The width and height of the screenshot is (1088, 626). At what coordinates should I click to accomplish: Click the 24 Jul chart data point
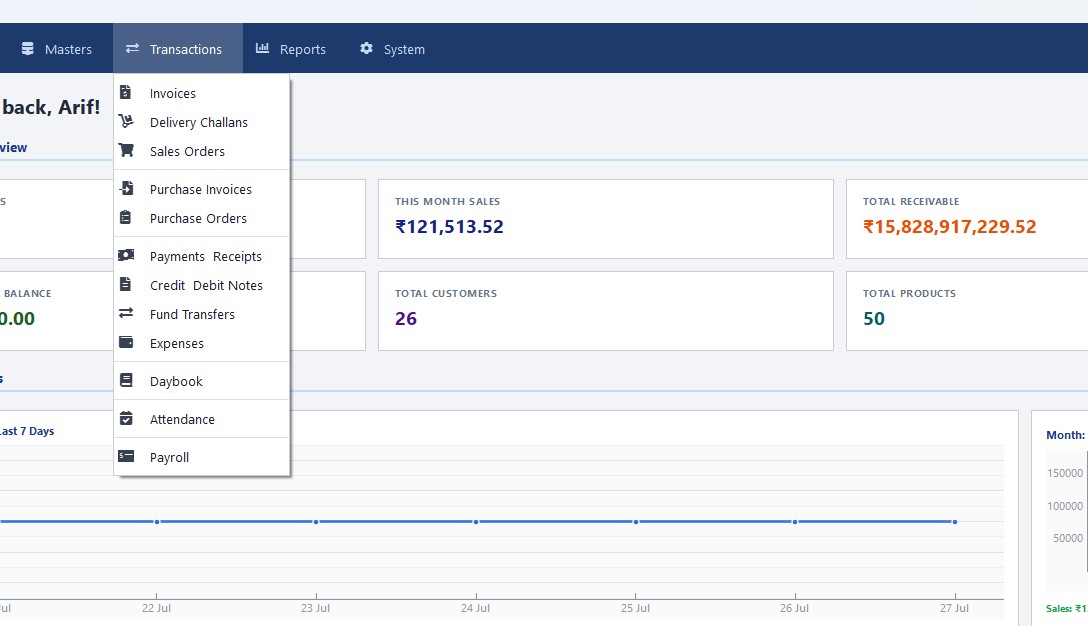[476, 521]
